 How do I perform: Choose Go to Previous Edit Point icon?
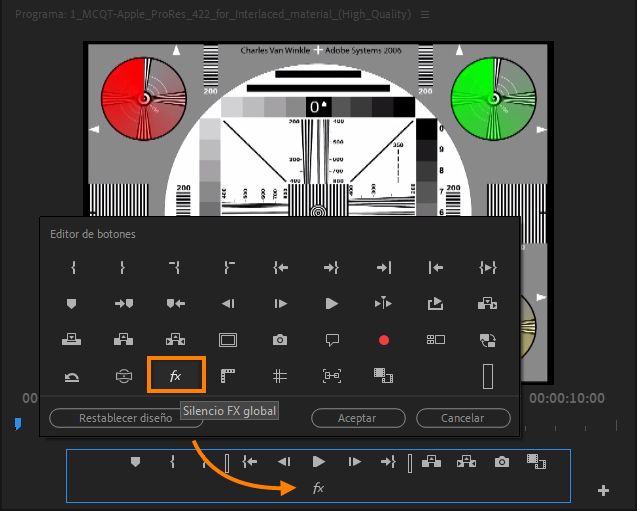436,268
